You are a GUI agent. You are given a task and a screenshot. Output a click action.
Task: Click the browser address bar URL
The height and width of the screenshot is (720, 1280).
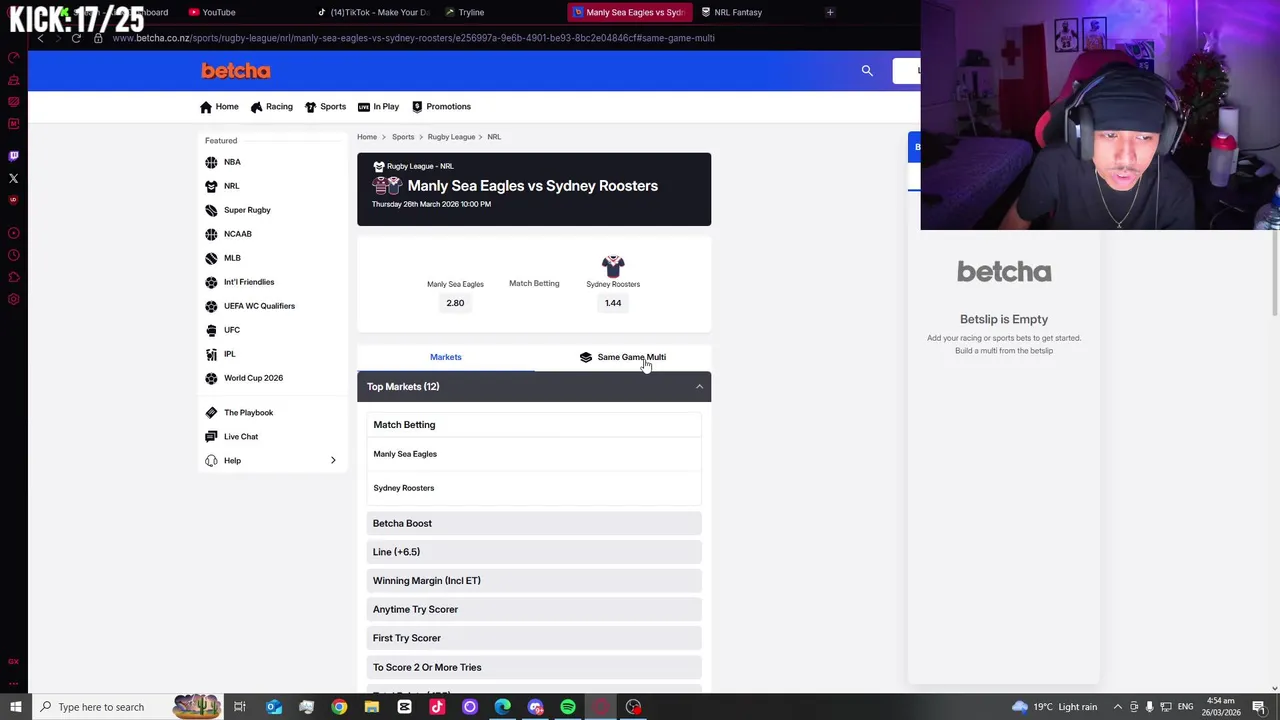point(413,38)
